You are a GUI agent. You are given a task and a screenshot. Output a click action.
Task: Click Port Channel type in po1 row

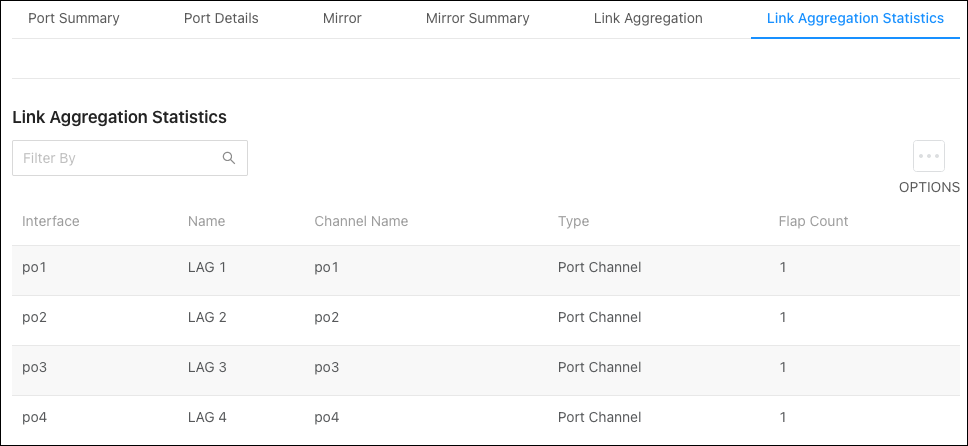(599, 267)
